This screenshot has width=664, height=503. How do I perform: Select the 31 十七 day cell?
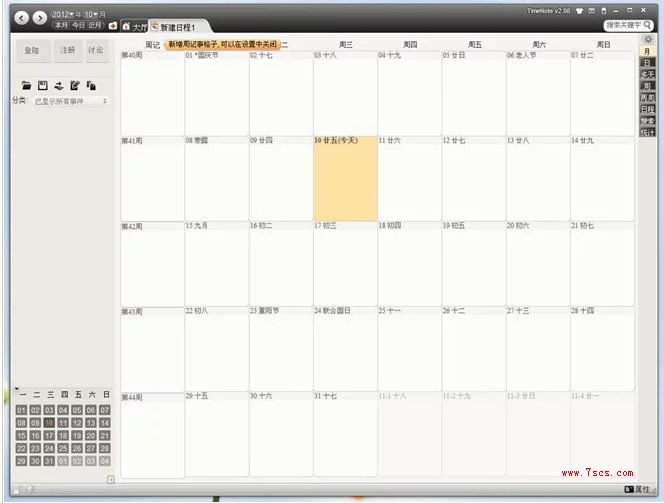click(346, 435)
